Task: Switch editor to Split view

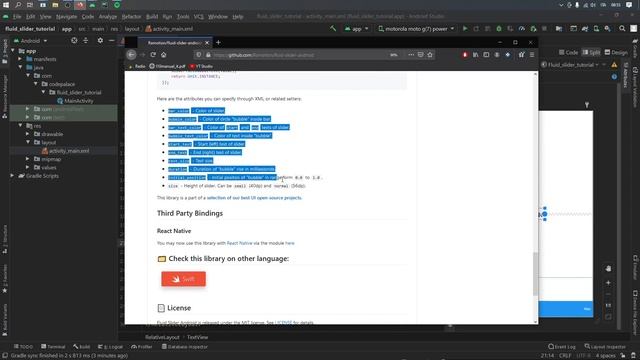Action: pyautogui.click(x=591, y=52)
